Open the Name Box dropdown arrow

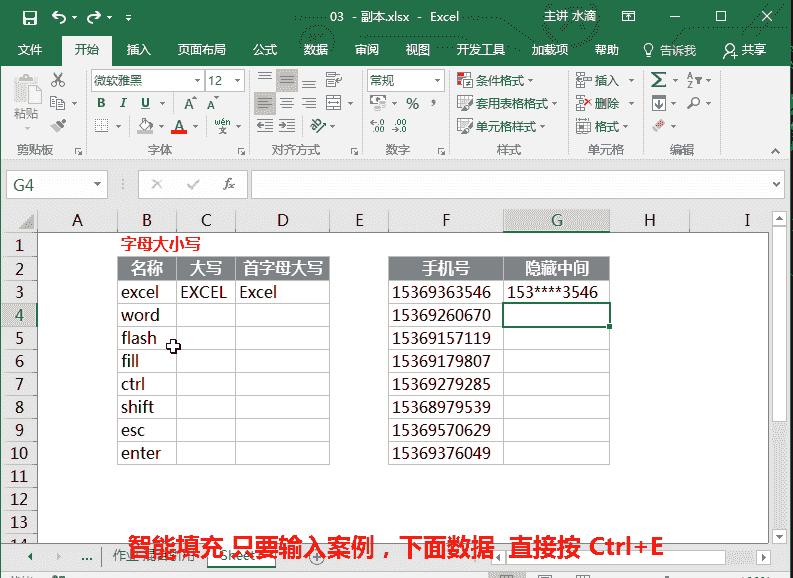pos(98,184)
